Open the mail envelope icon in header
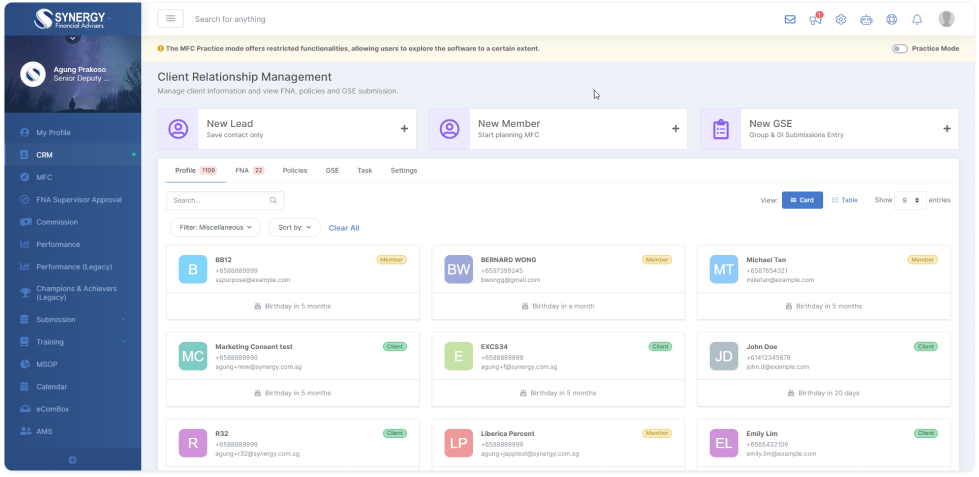 790,19
